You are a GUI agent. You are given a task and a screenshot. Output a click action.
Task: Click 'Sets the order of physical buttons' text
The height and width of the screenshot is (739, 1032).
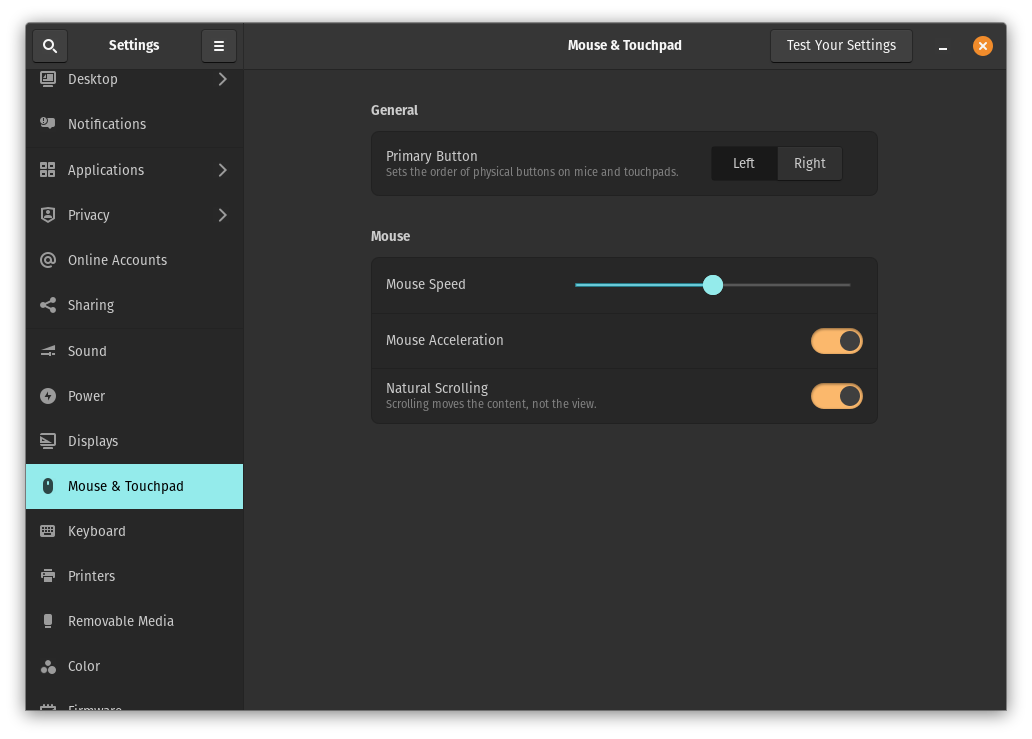[532, 172]
